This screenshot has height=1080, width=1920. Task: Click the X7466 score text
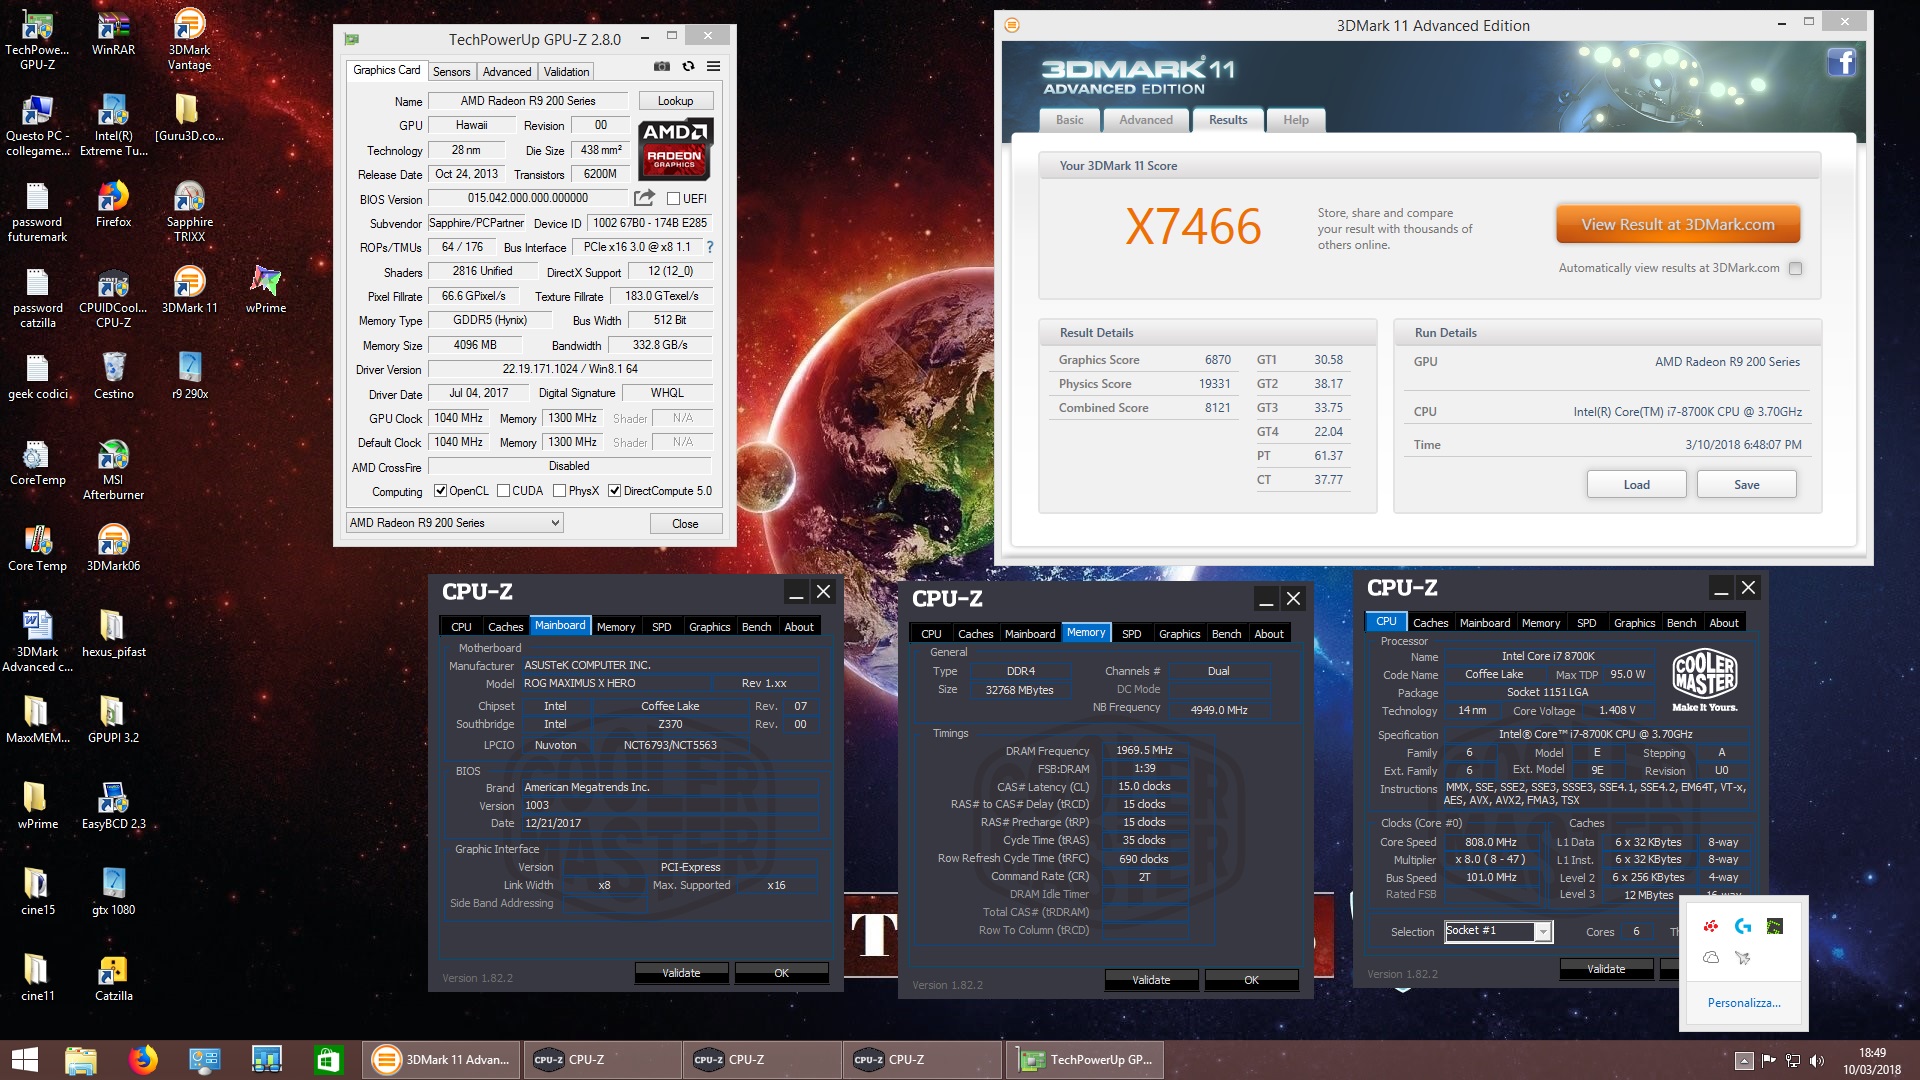click(1193, 227)
